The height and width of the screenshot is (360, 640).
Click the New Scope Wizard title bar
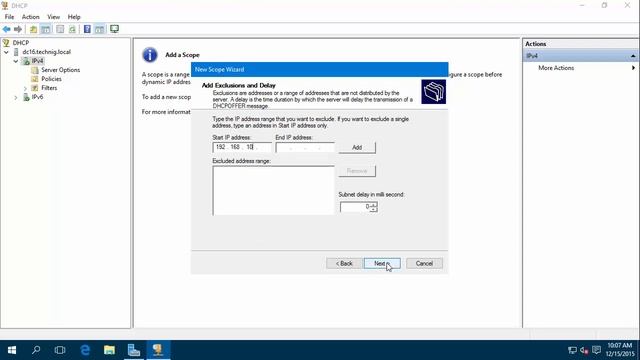click(320, 69)
